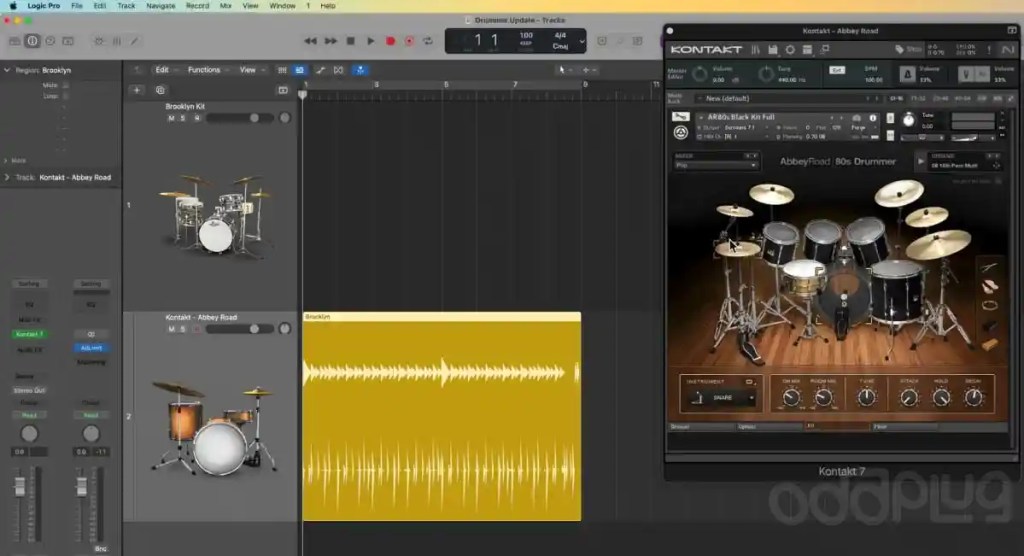Click the Play transport button
The height and width of the screenshot is (556, 1024).
[x=370, y=41]
